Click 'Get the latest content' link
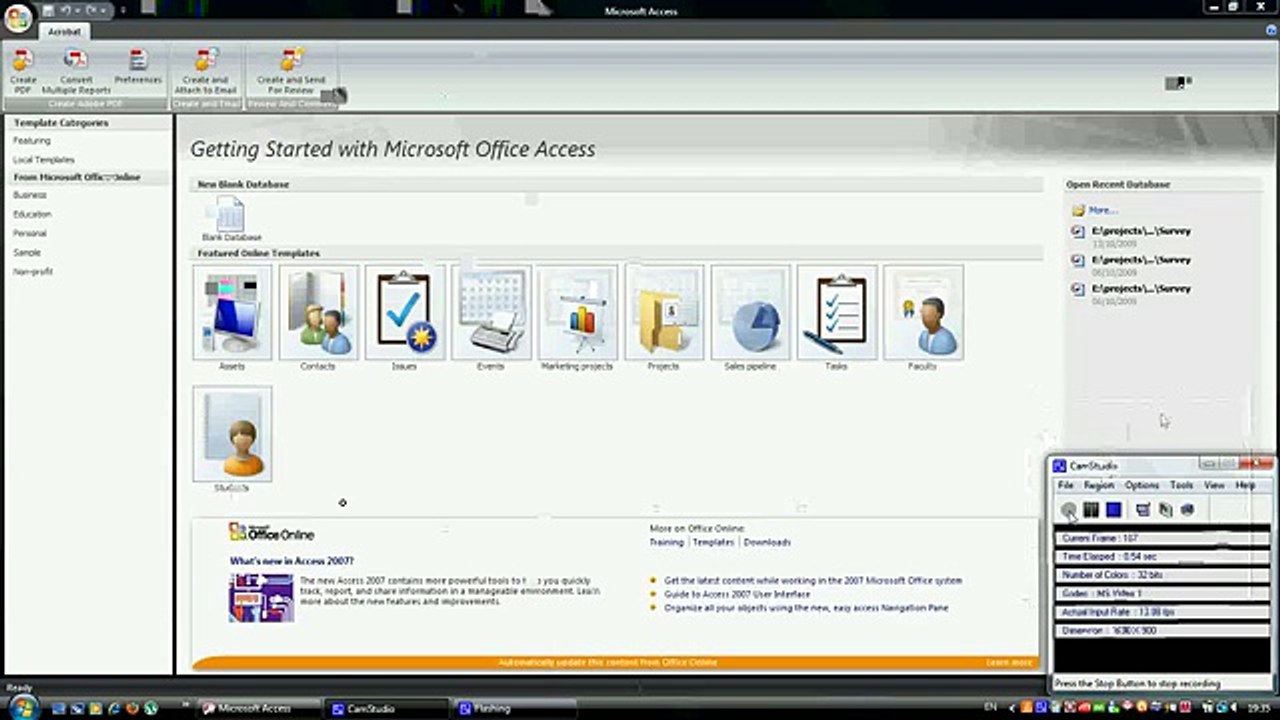 tap(813, 580)
